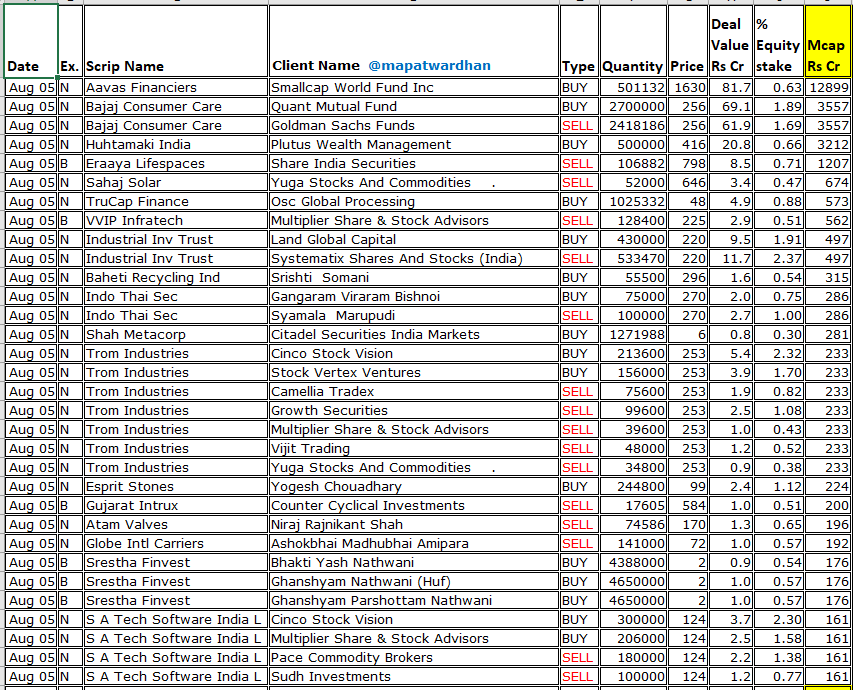Click Yogesh Chouadhary client cell
Image resolution: width=853 pixels, height=690 pixels.
coord(413,487)
